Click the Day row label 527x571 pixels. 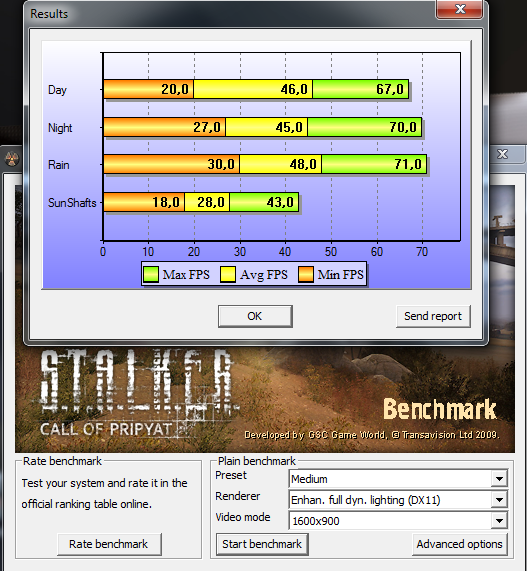coord(57,90)
